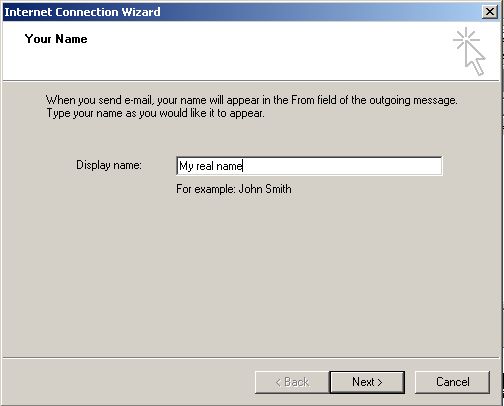504x406 pixels.
Task: Click the Next button
Action: pos(367,382)
